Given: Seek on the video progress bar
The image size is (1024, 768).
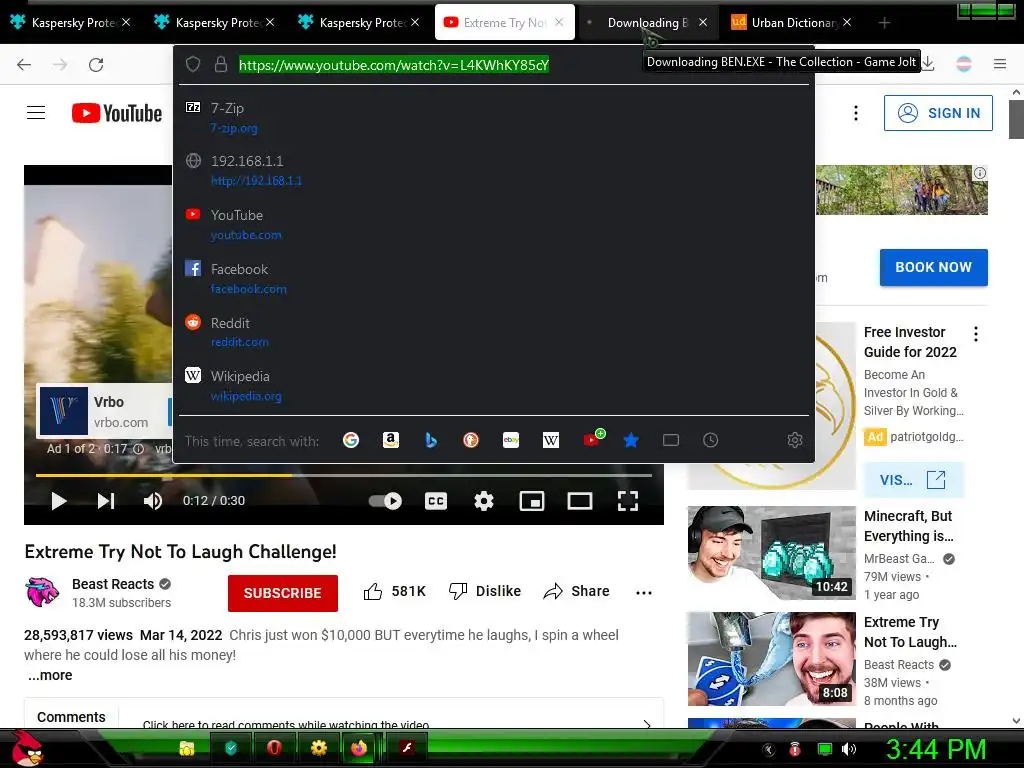Looking at the screenshot, I should click(x=344, y=475).
